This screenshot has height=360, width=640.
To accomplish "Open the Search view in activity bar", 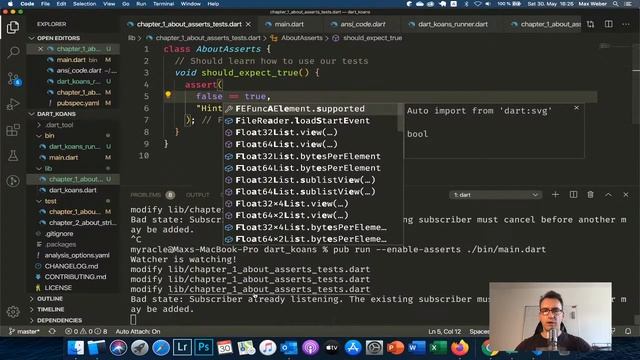I will click(13, 52).
